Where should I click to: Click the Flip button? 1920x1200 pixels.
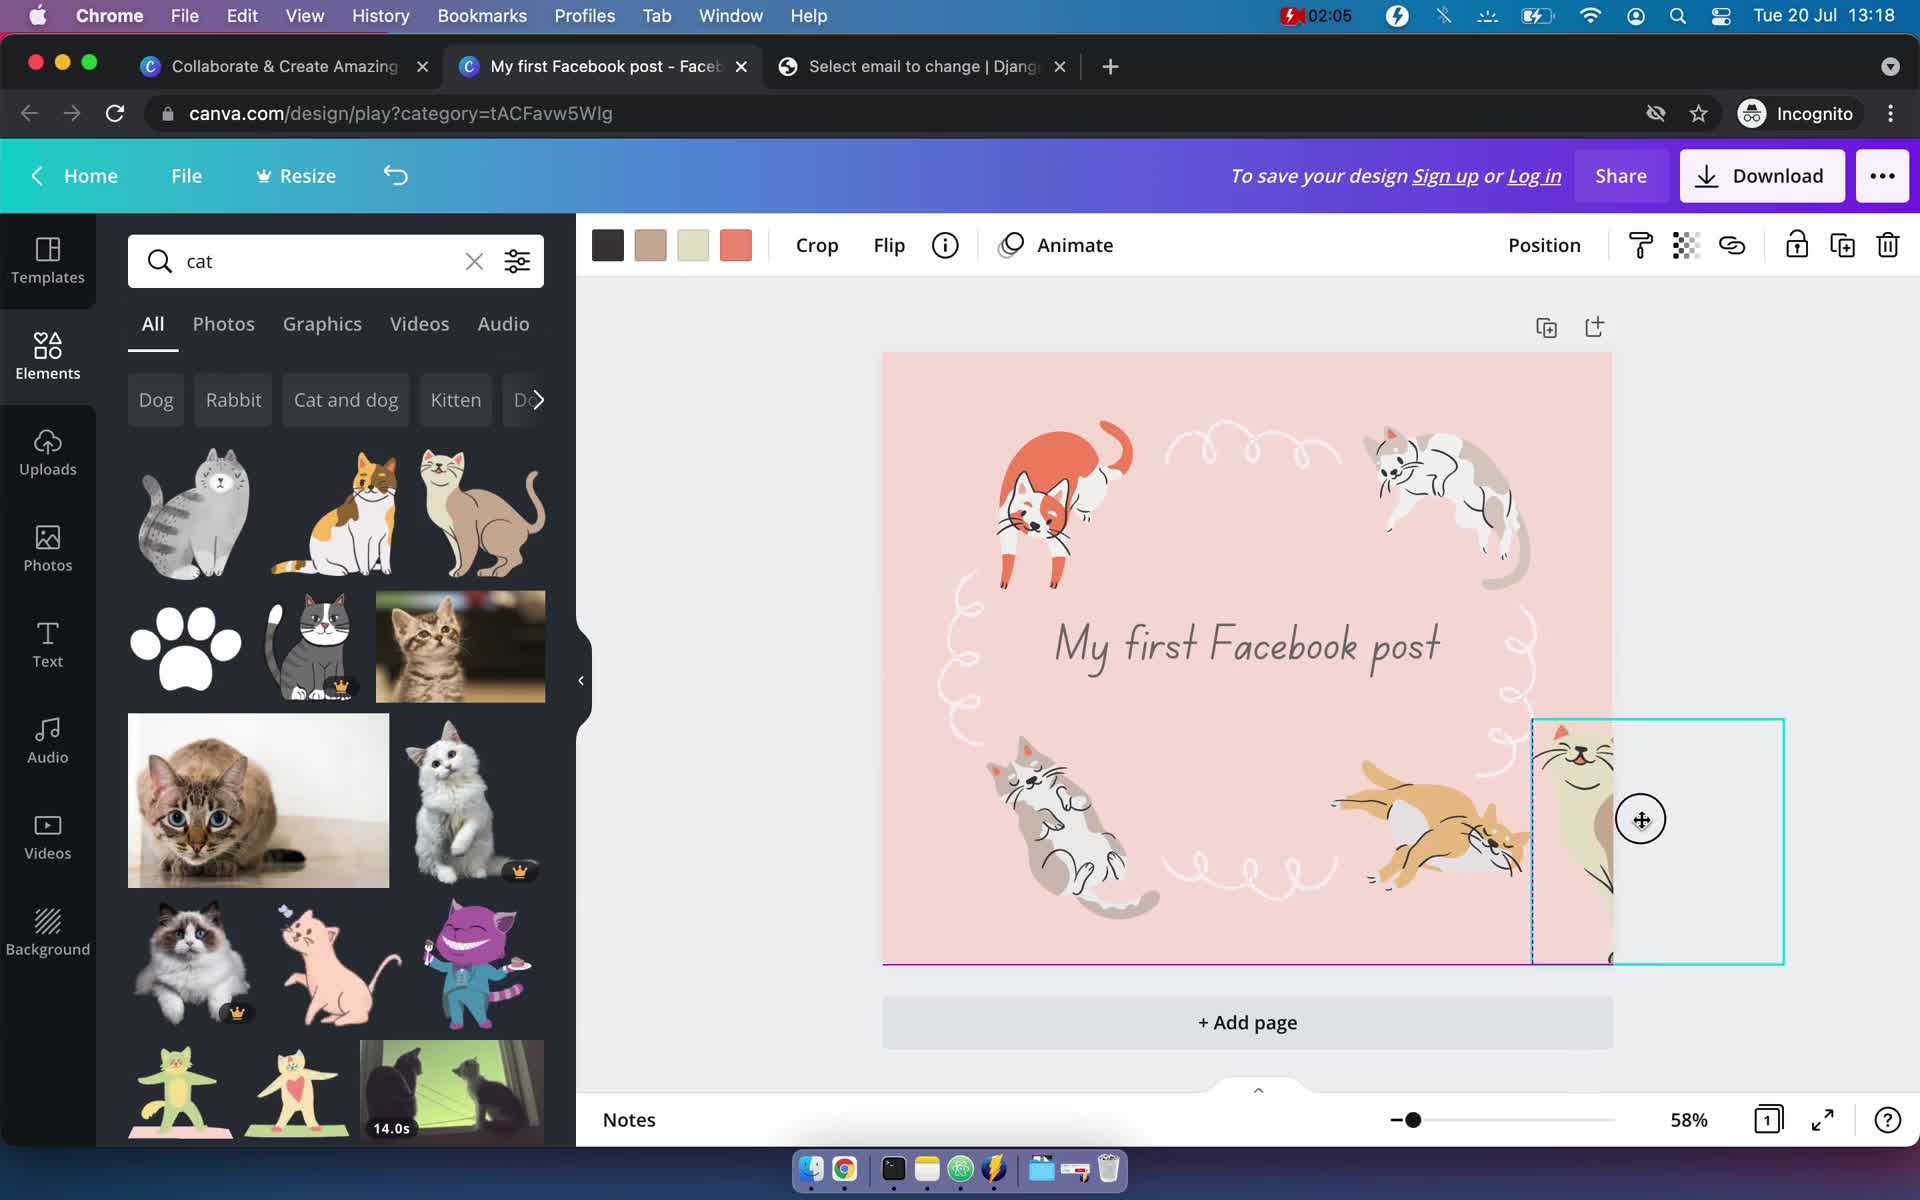tap(889, 245)
